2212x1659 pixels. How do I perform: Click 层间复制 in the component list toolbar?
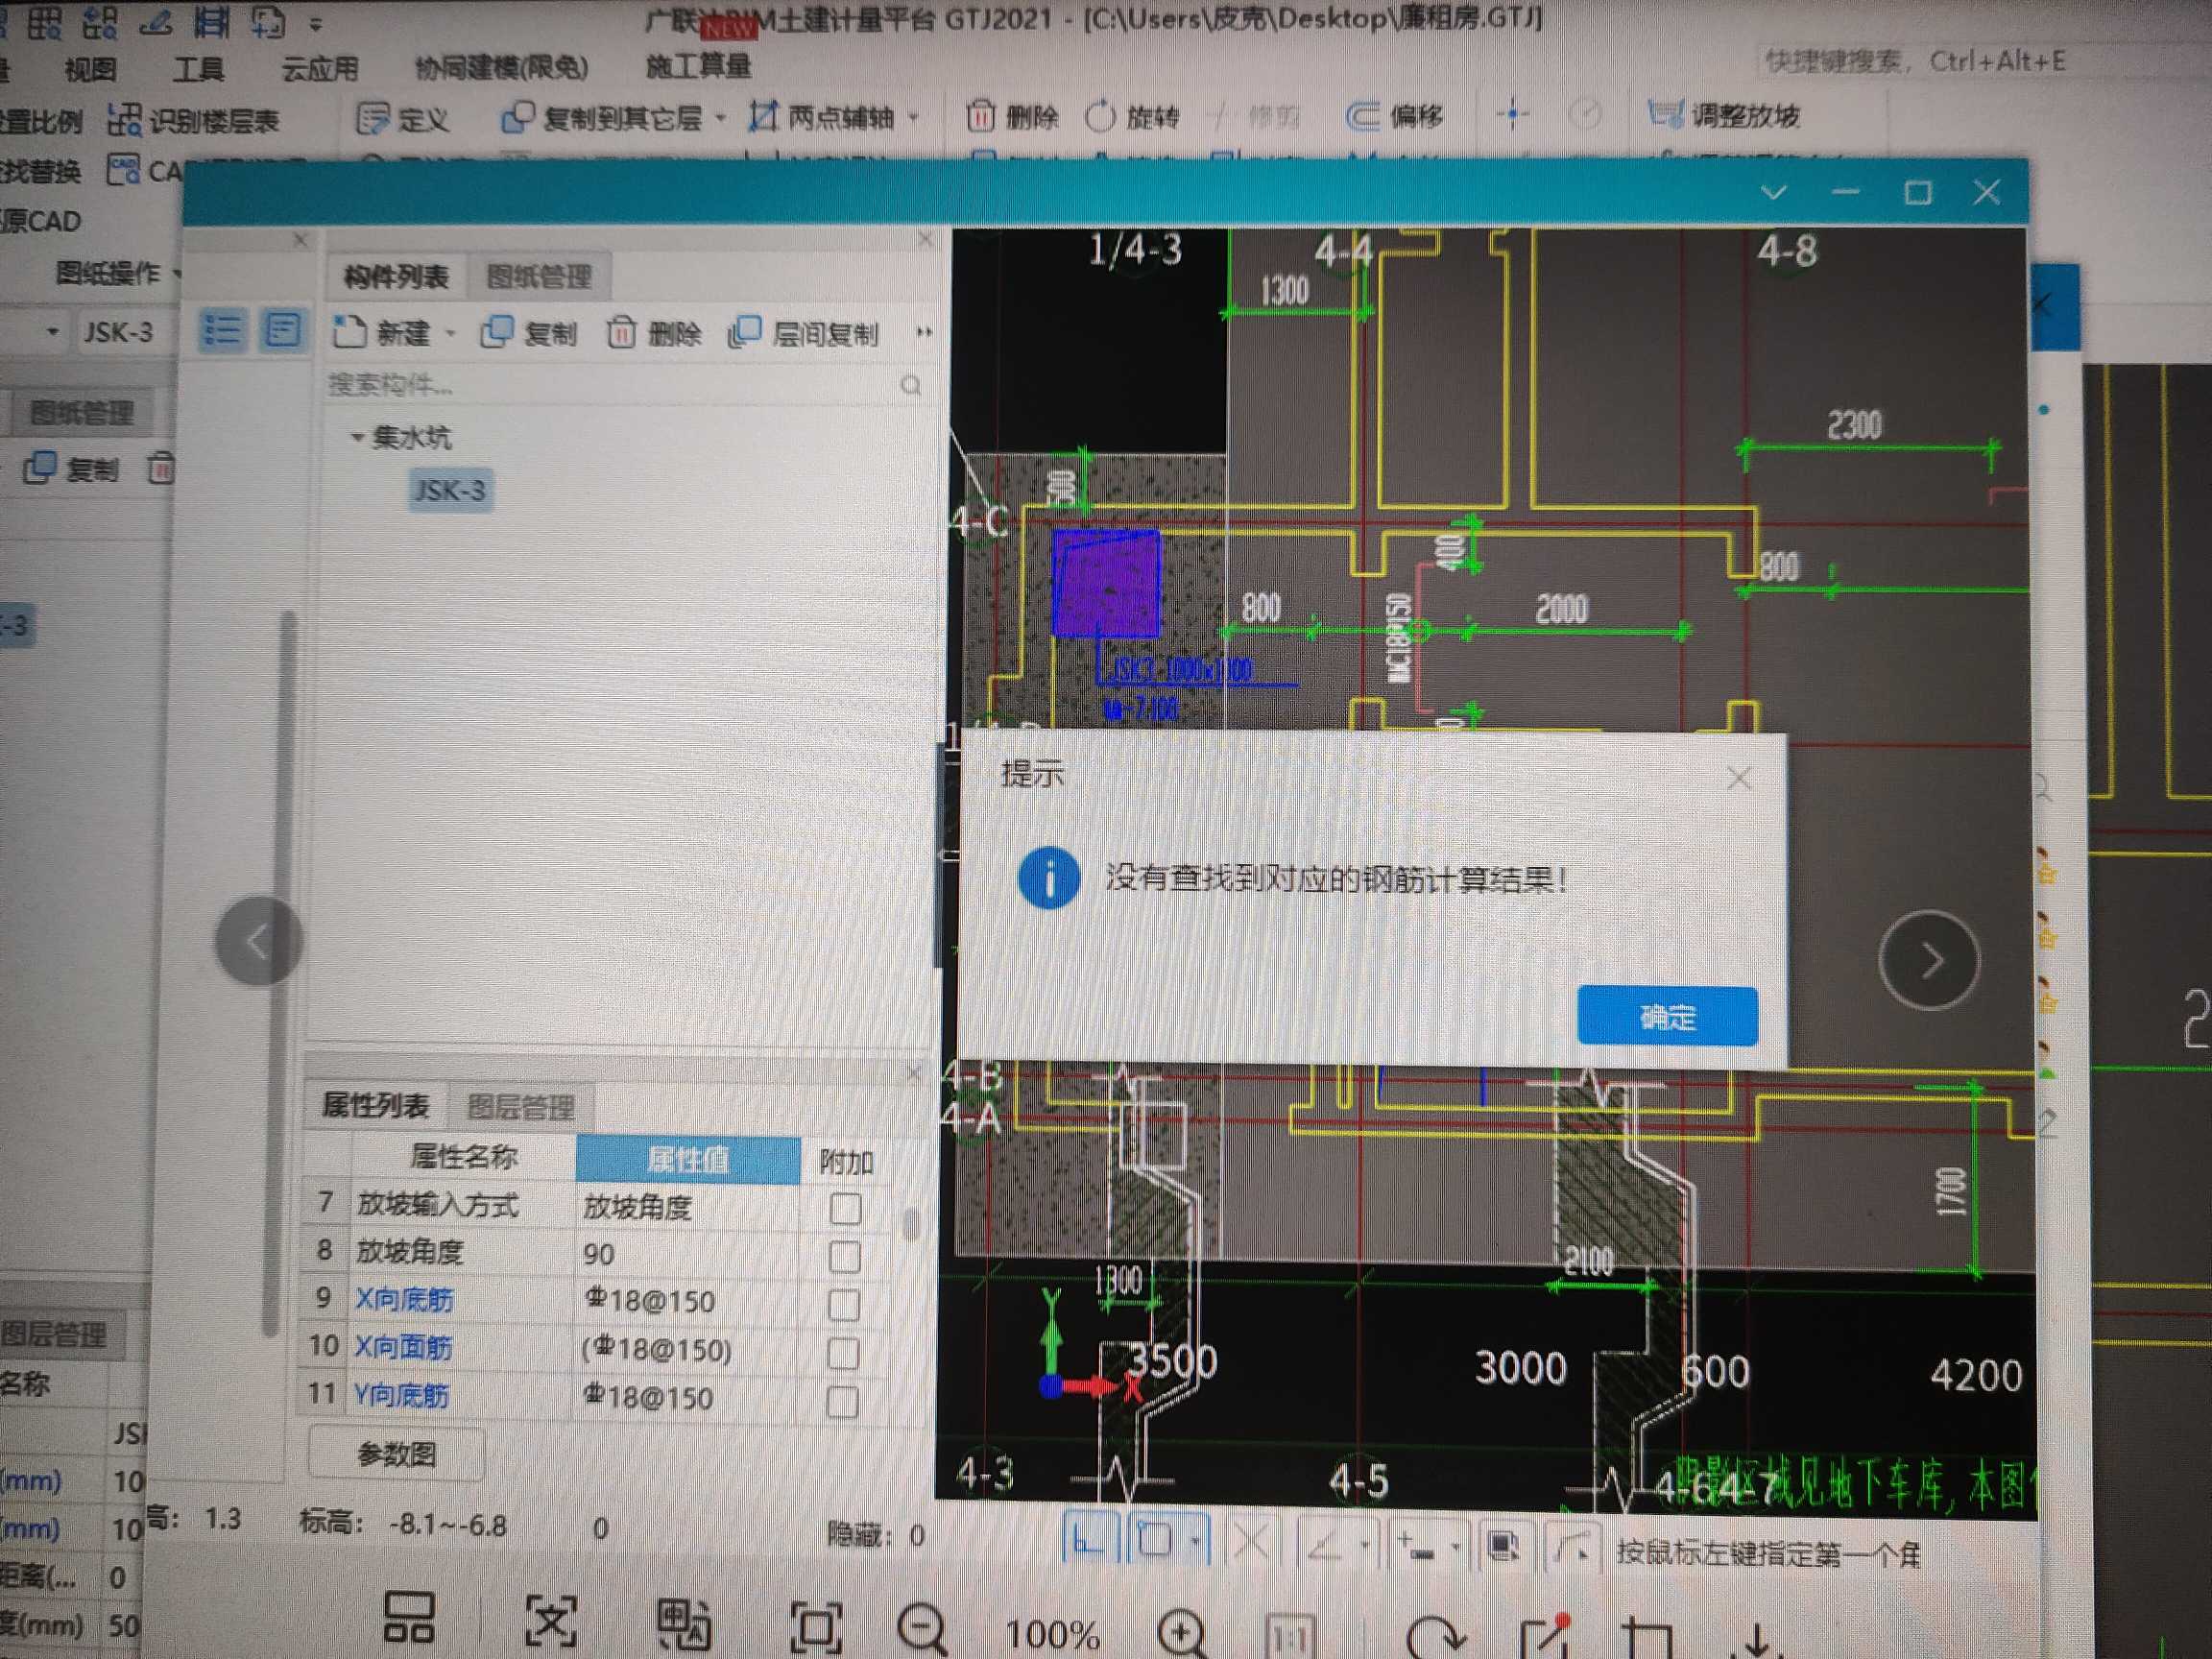coord(804,332)
